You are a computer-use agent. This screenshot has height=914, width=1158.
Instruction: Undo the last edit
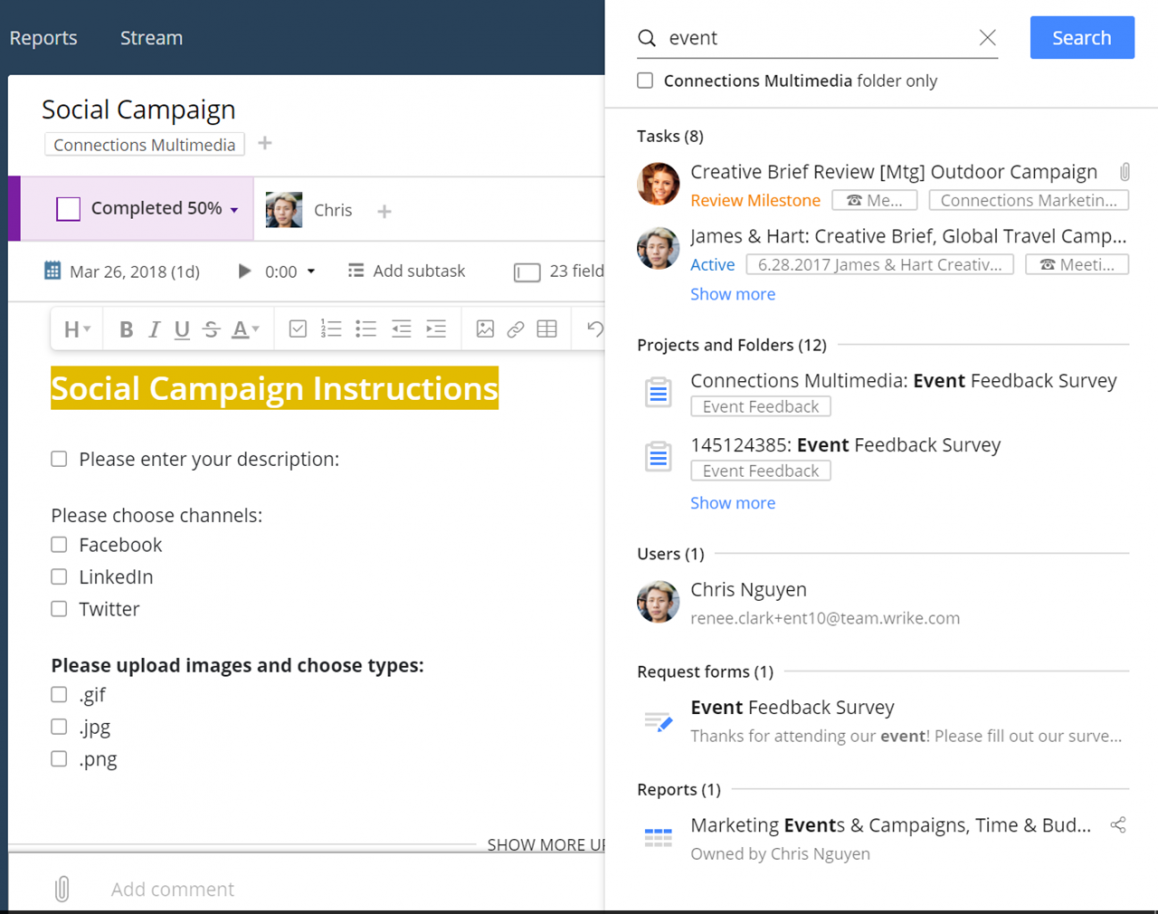click(x=595, y=329)
